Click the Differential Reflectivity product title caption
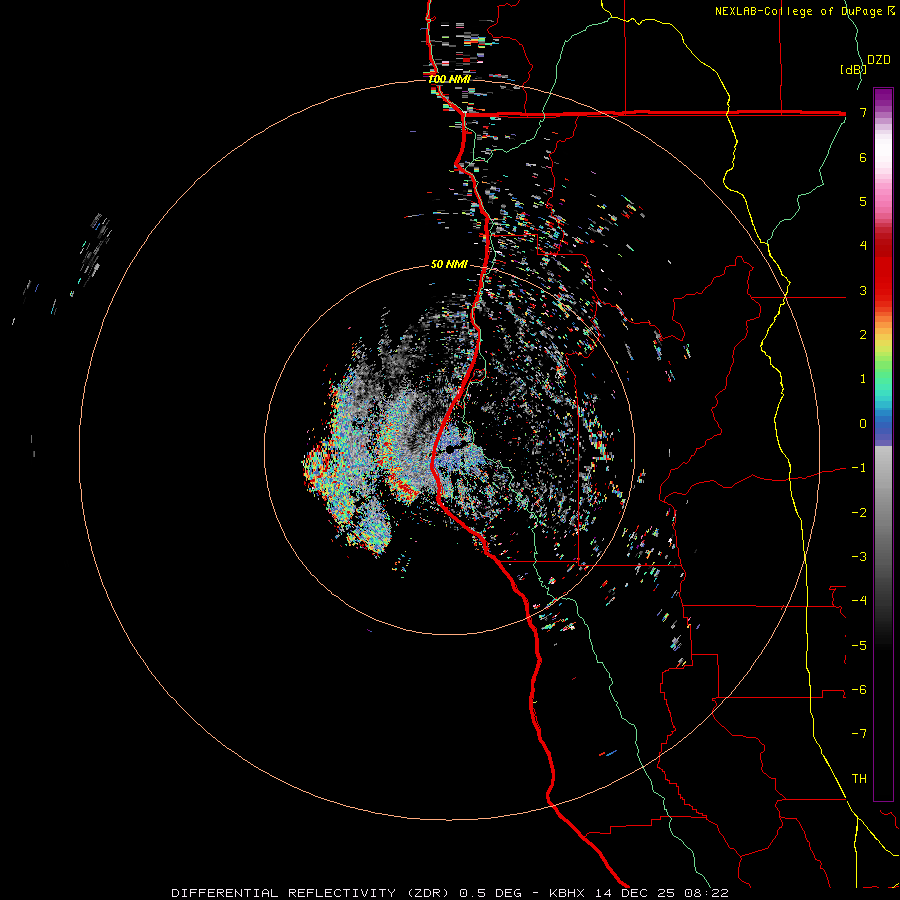900x900 pixels. click(x=450, y=893)
